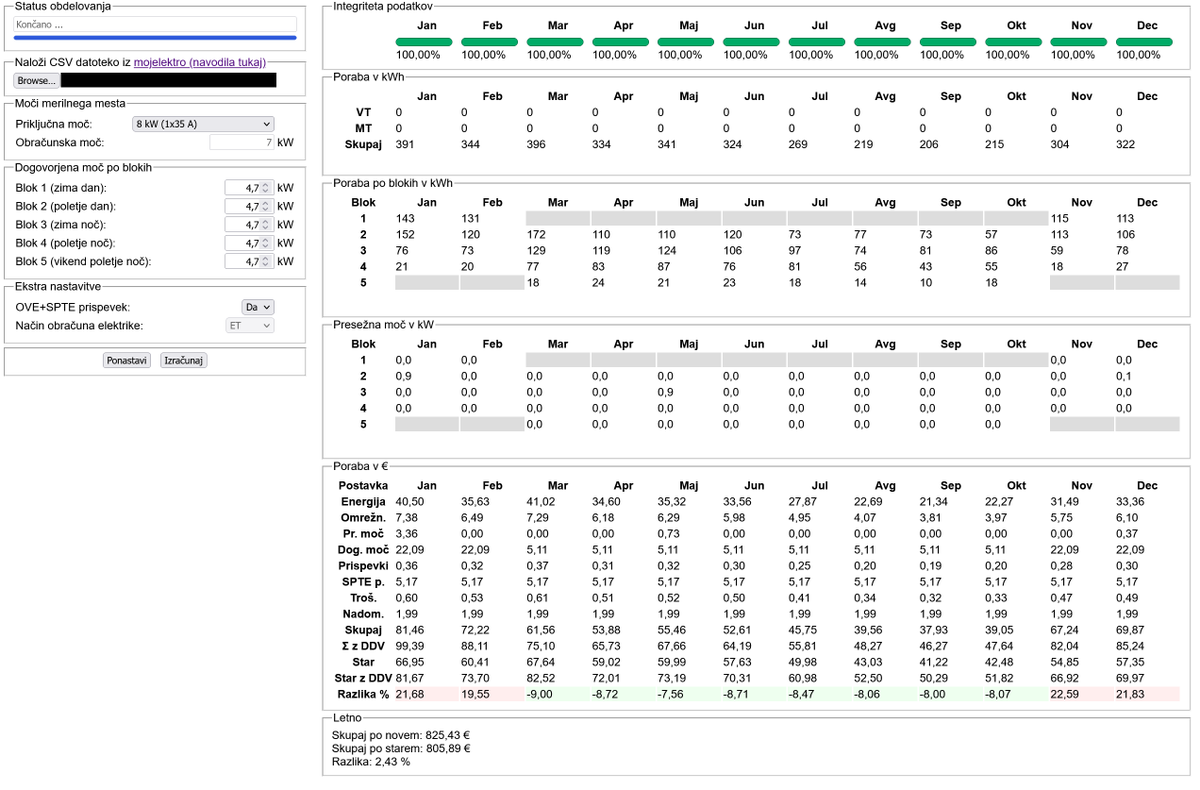Viewport: 1200px width, 790px height.
Task: Click the 'Ekstra nastavitve' group title
Action: (58, 286)
